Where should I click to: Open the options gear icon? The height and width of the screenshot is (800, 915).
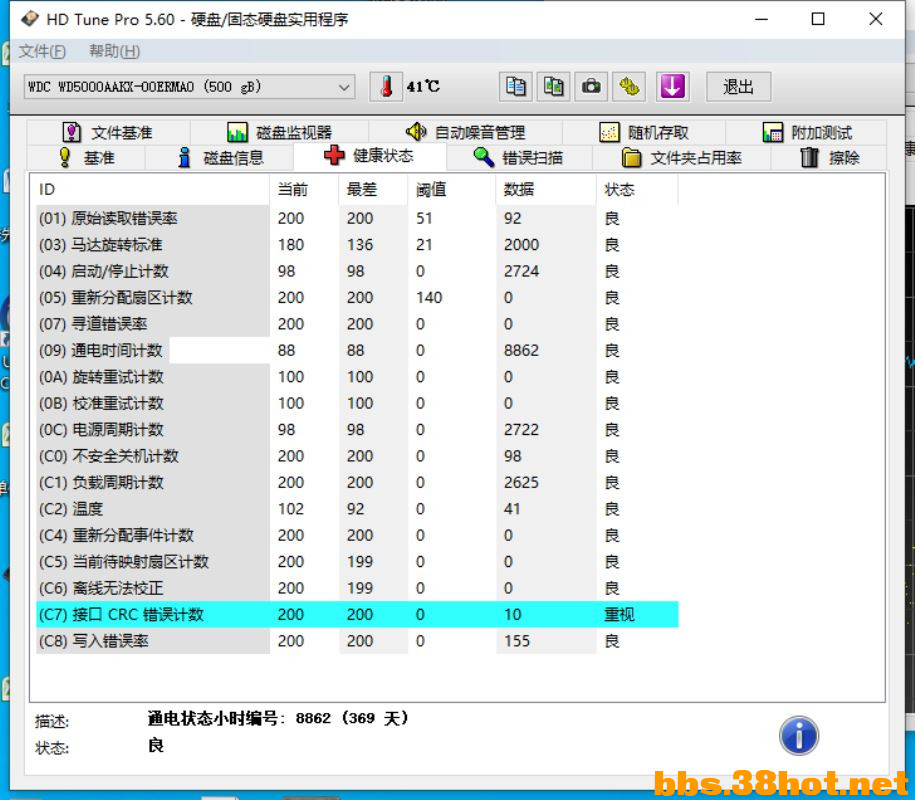pos(629,87)
